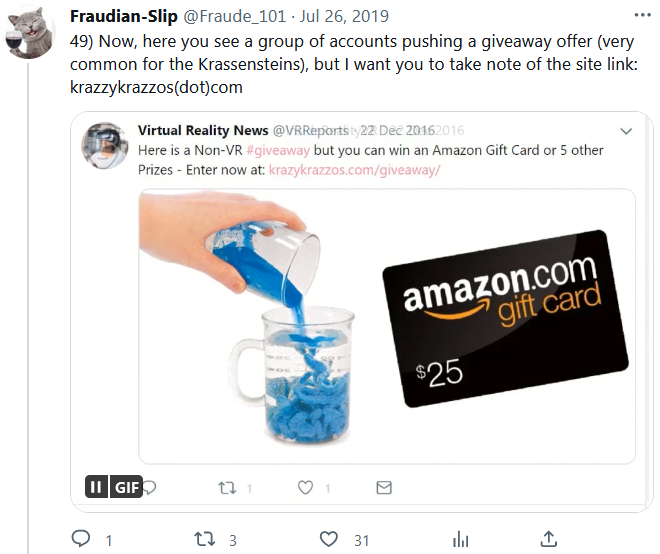The image size is (660, 554).
Task: Click the @Fraude_101 handle
Action: pos(234,16)
